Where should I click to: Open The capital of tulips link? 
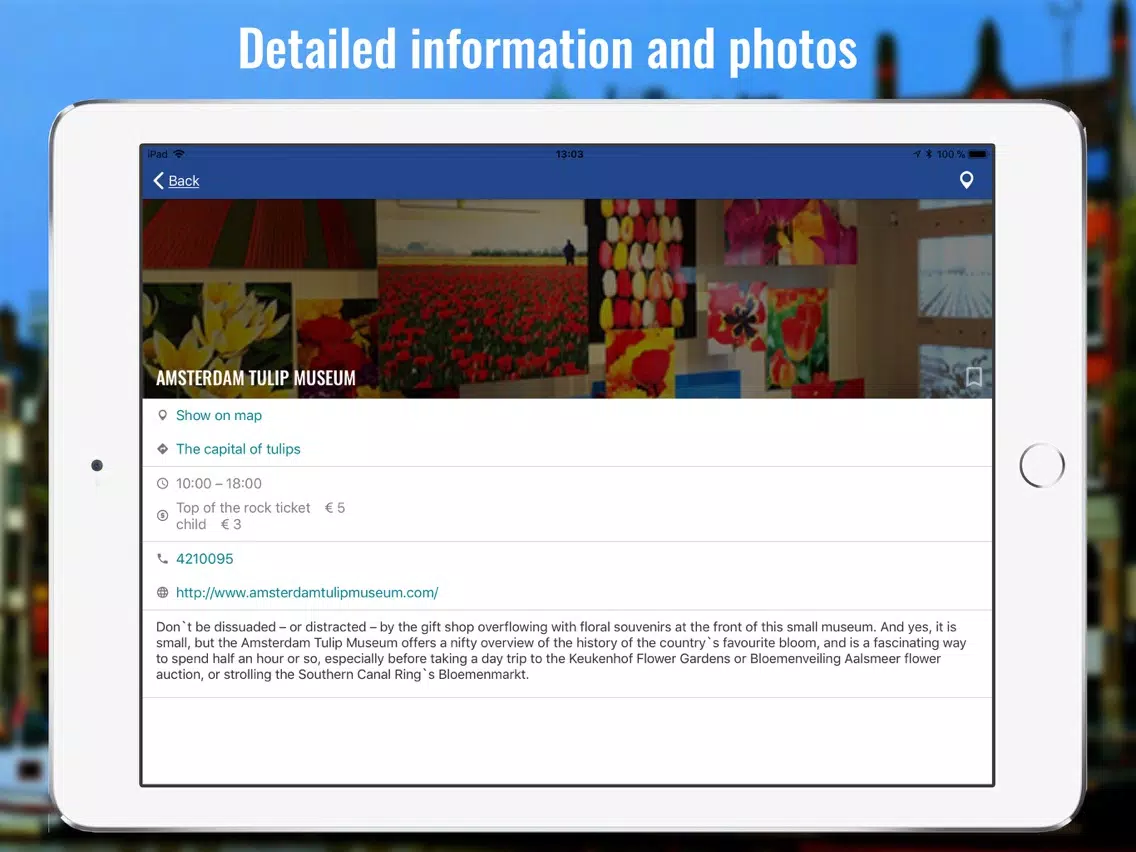point(238,448)
